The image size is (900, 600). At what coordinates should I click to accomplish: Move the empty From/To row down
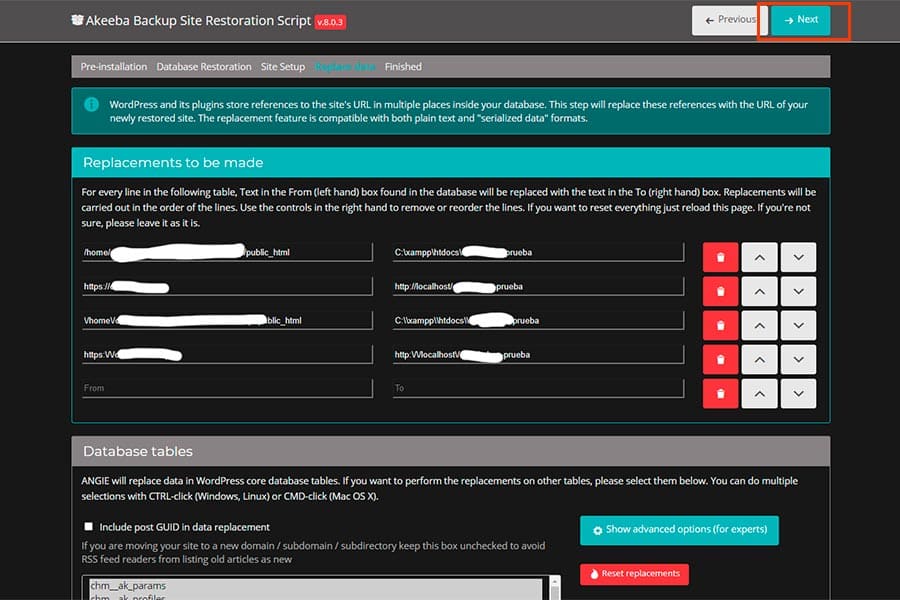798,394
